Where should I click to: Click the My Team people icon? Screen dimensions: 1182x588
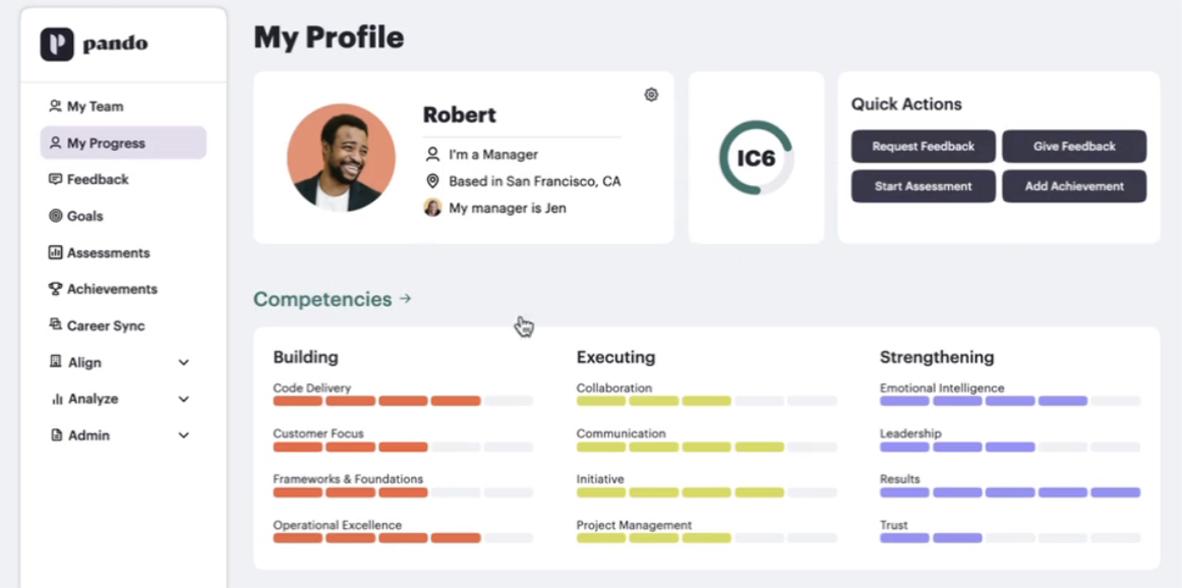pyautogui.click(x=55, y=106)
